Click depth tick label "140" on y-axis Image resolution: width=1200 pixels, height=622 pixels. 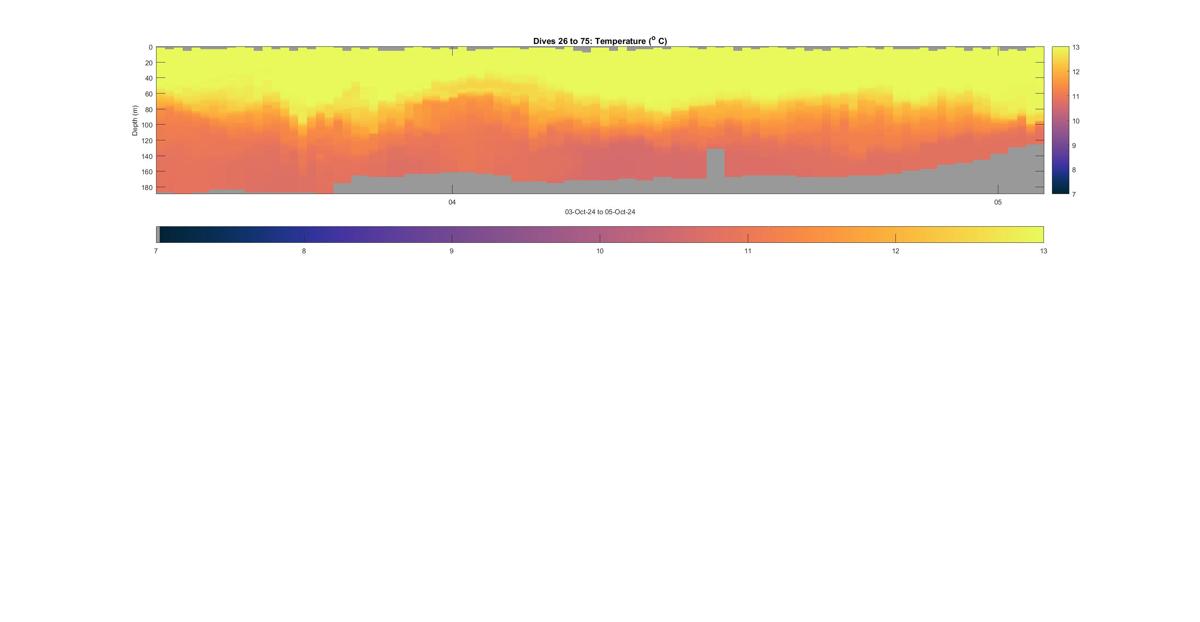click(147, 156)
